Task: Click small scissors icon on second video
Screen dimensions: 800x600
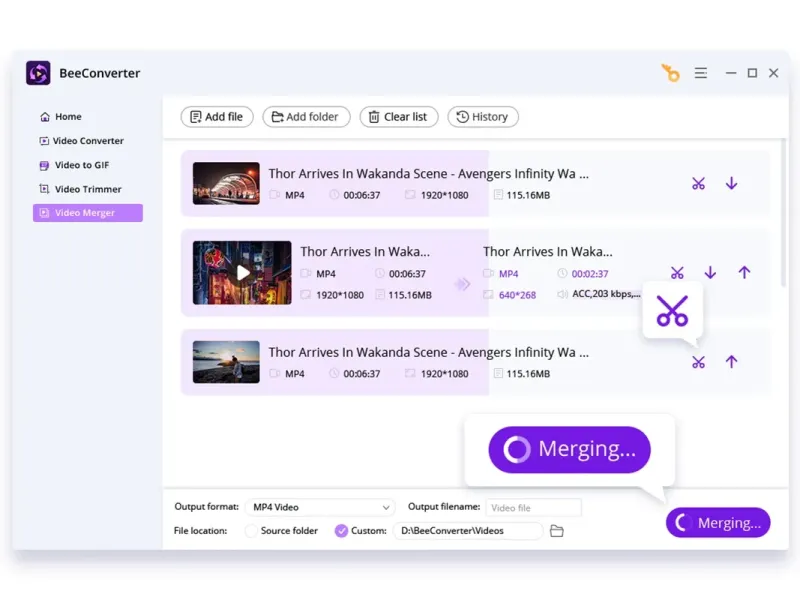Action: coord(677,273)
